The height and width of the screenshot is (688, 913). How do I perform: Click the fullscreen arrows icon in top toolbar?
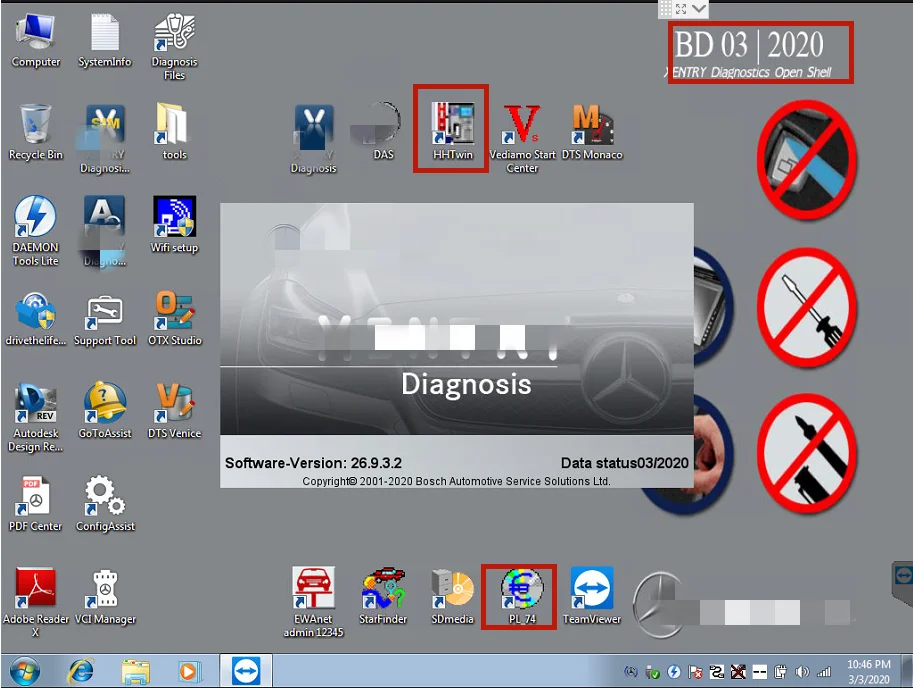tap(681, 8)
